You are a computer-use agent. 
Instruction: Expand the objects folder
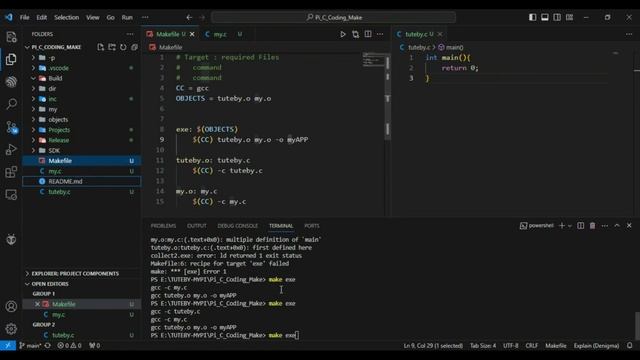(82, 120)
